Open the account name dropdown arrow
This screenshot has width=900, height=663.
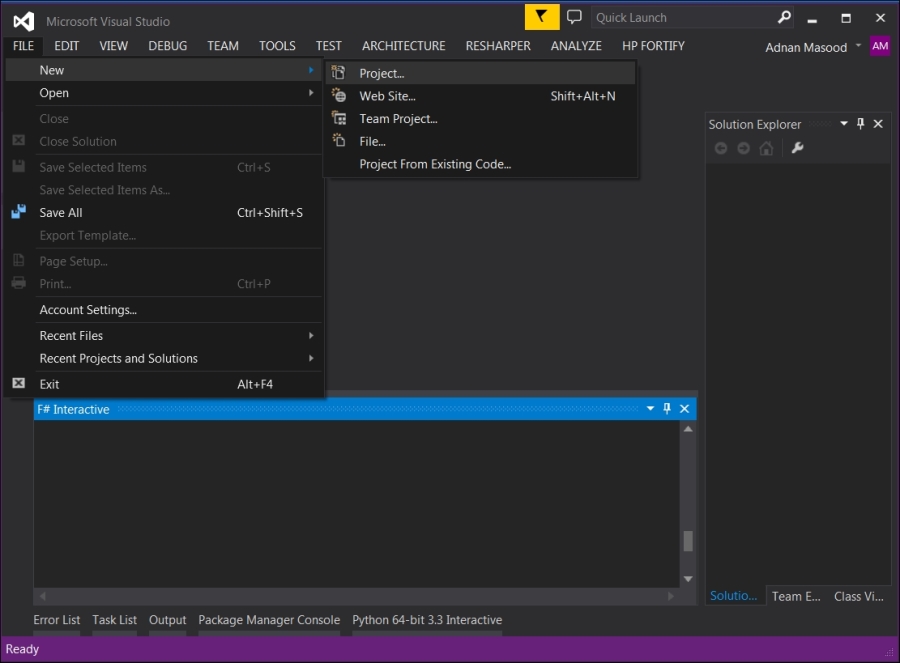tap(858, 45)
